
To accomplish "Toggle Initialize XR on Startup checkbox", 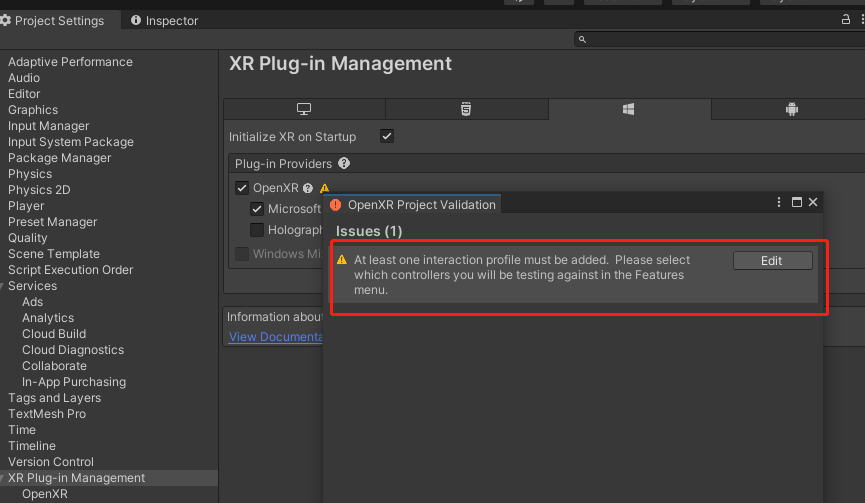I will [387, 136].
